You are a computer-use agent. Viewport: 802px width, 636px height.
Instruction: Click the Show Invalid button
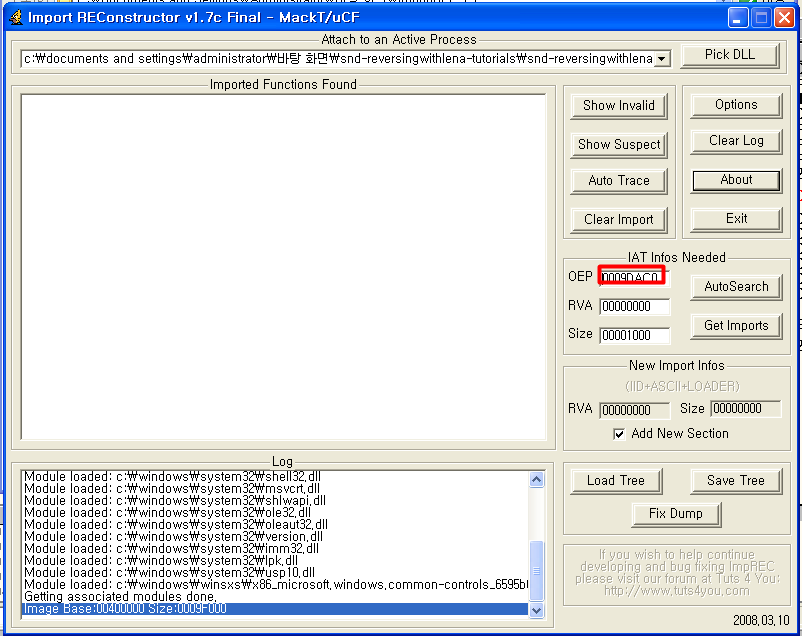tap(618, 106)
